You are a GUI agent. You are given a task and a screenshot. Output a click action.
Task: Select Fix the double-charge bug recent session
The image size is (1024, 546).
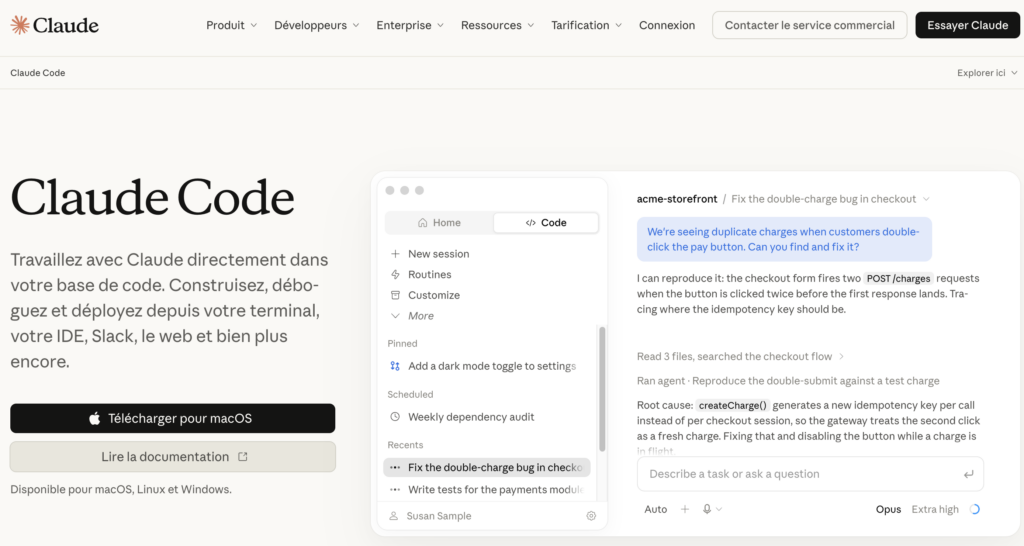487,468
